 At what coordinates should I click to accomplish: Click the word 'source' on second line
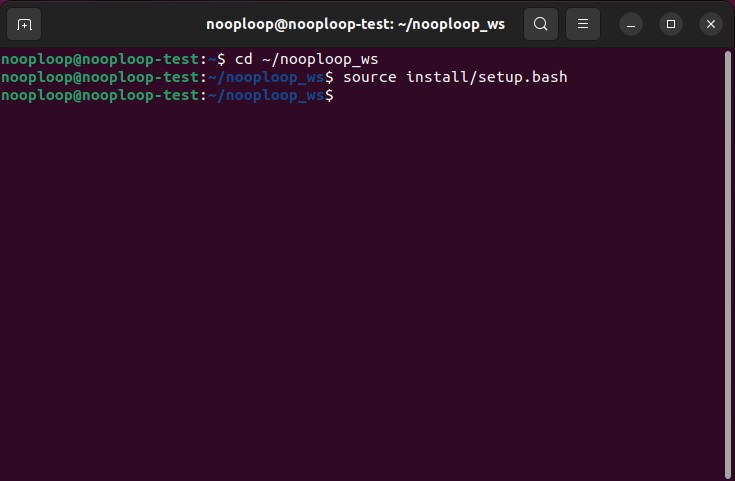point(372,77)
